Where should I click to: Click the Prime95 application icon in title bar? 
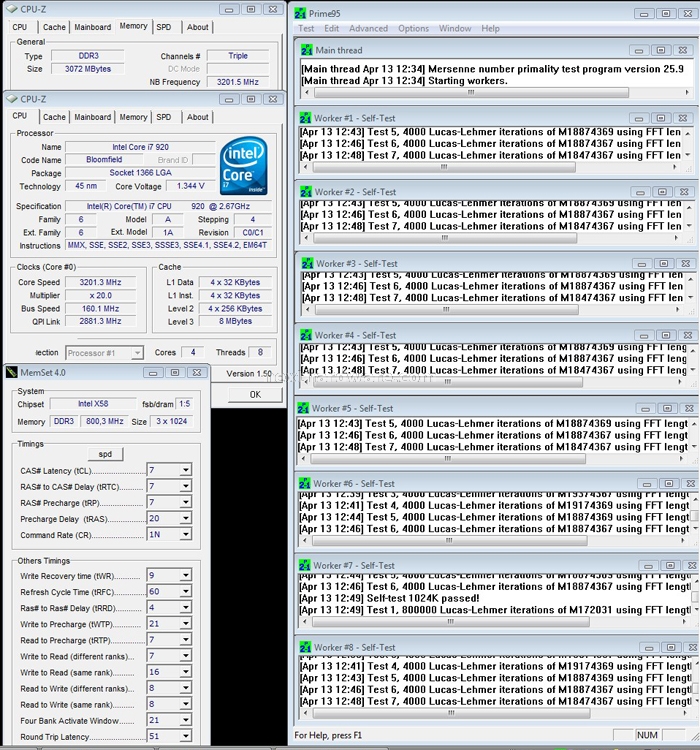[300, 13]
